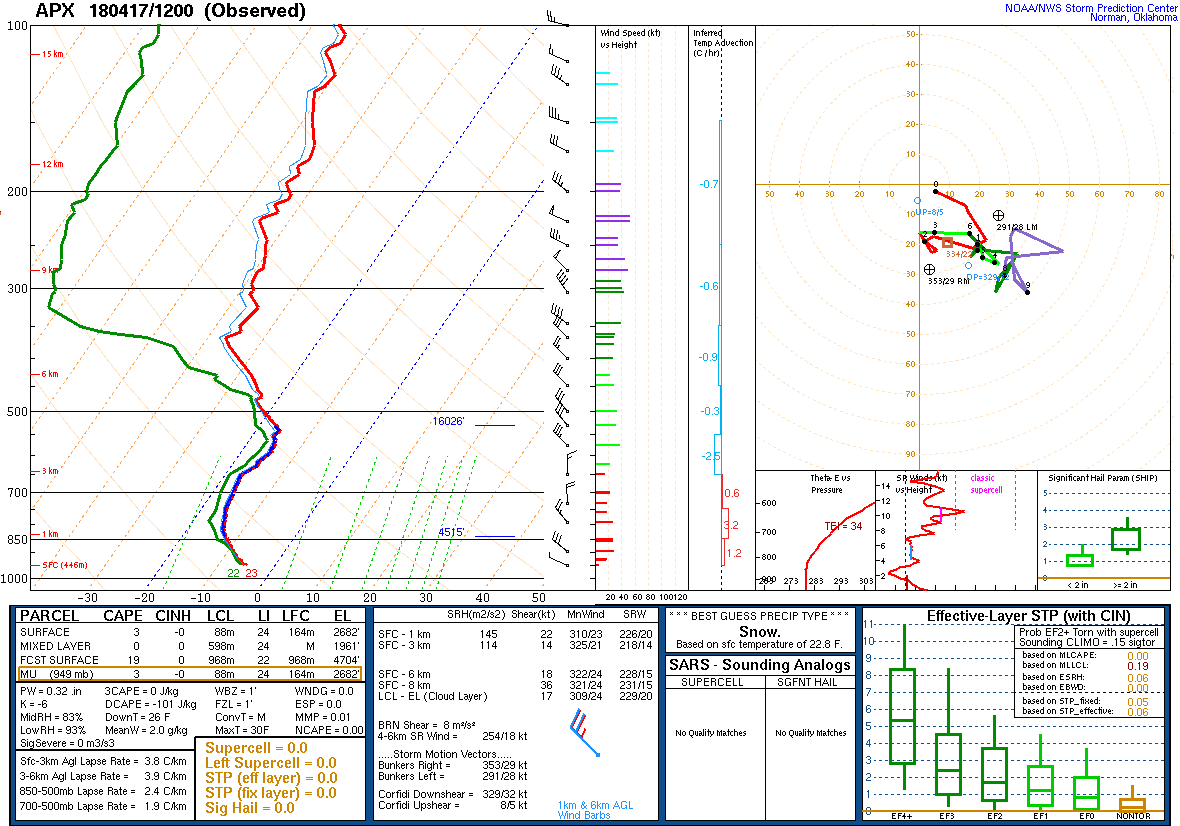Screen dimensions: 1180x826
Task: Click the NONTOR box plot
Action: 1133,800
